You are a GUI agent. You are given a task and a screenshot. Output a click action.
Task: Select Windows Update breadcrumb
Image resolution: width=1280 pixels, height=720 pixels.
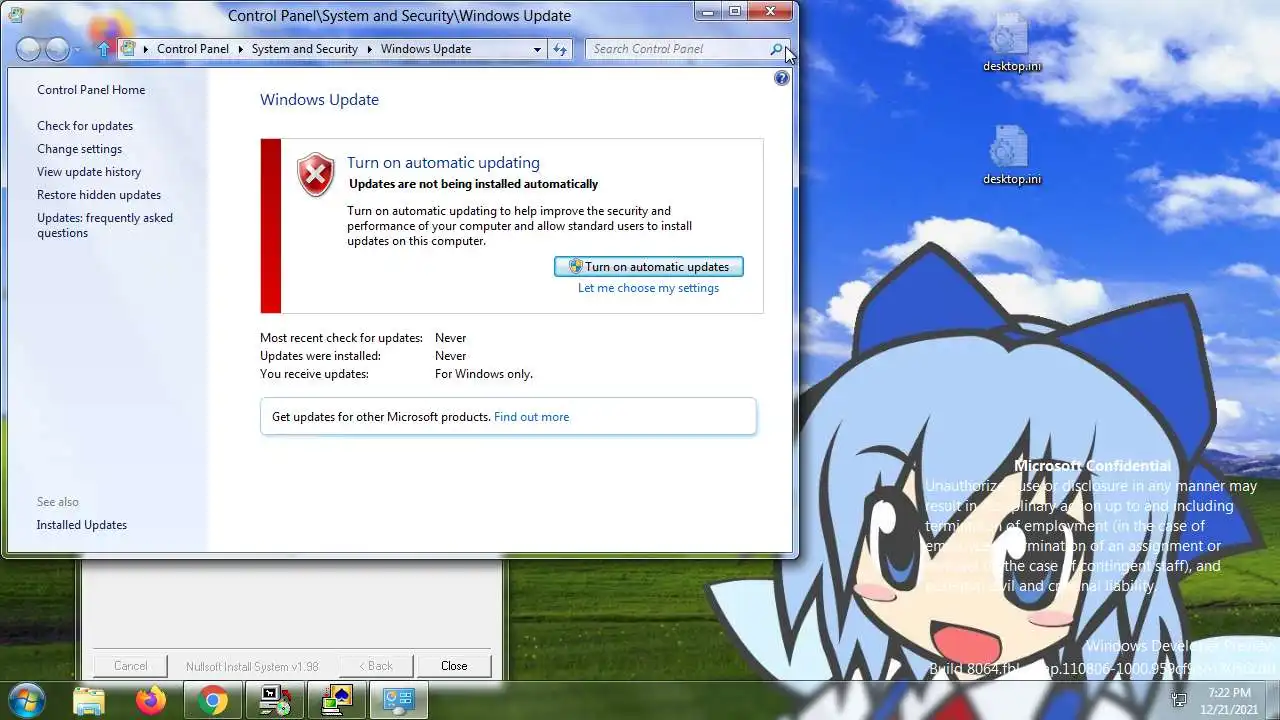(x=426, y=49)
